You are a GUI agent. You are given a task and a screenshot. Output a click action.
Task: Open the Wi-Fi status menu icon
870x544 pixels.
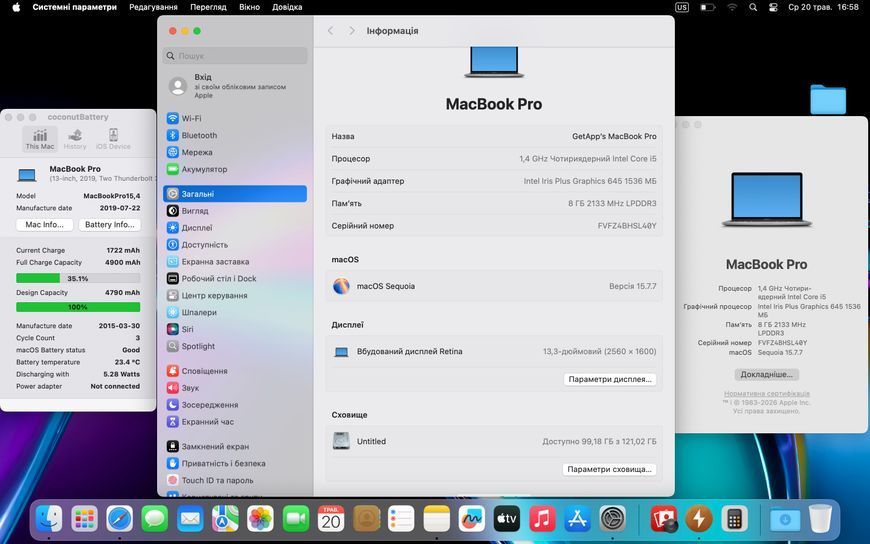pyautogui.click(x=732, y=7)
